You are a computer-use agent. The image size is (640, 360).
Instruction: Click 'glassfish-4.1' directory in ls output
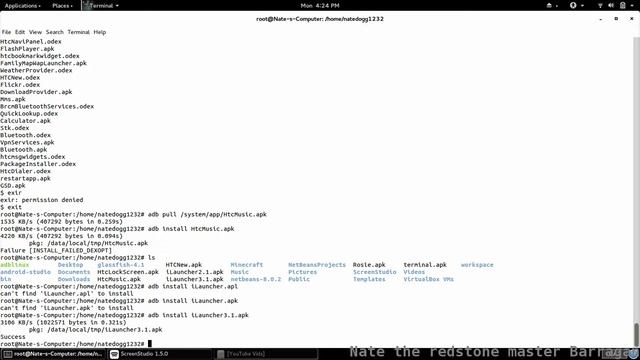point(121,265)
